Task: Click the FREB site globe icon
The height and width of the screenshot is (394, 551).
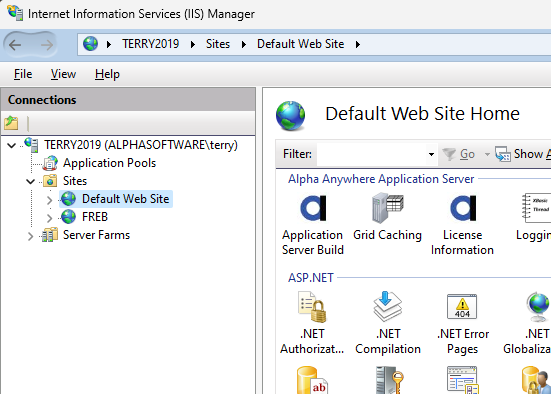Action: click(x=68, y=217)
